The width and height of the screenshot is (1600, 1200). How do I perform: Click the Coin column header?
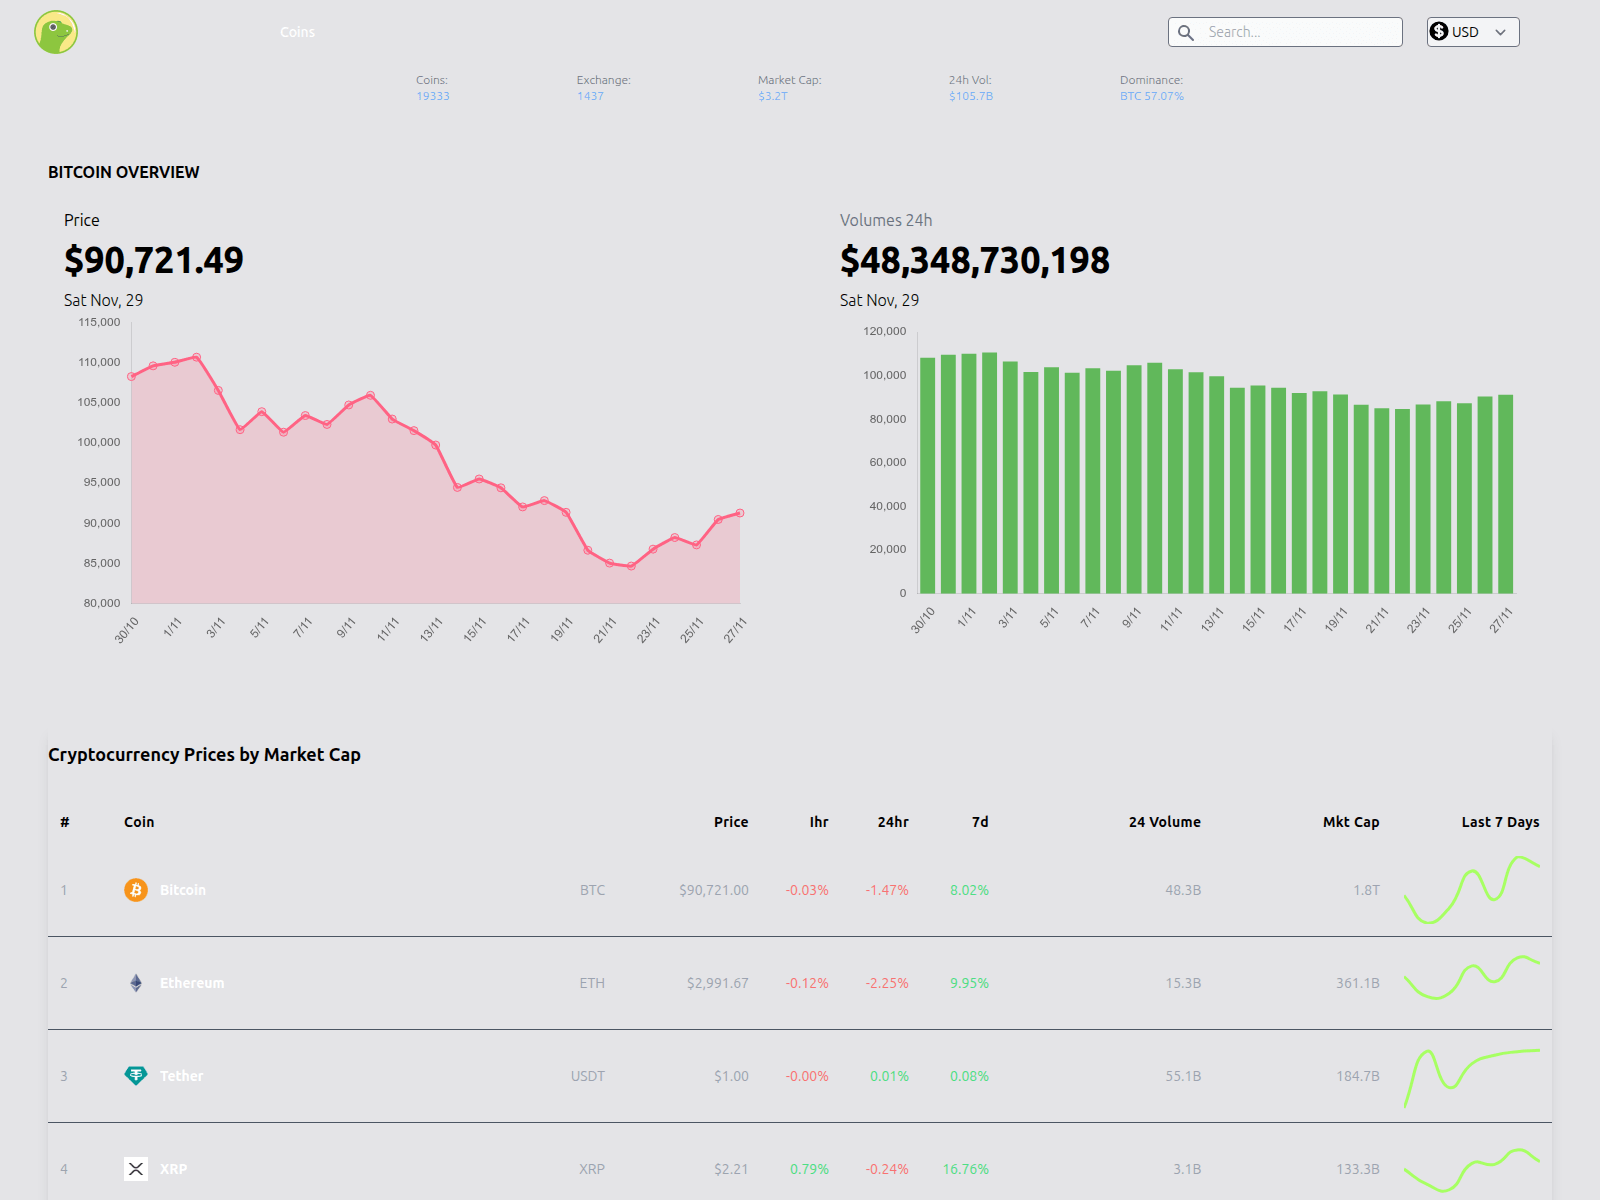139,822
